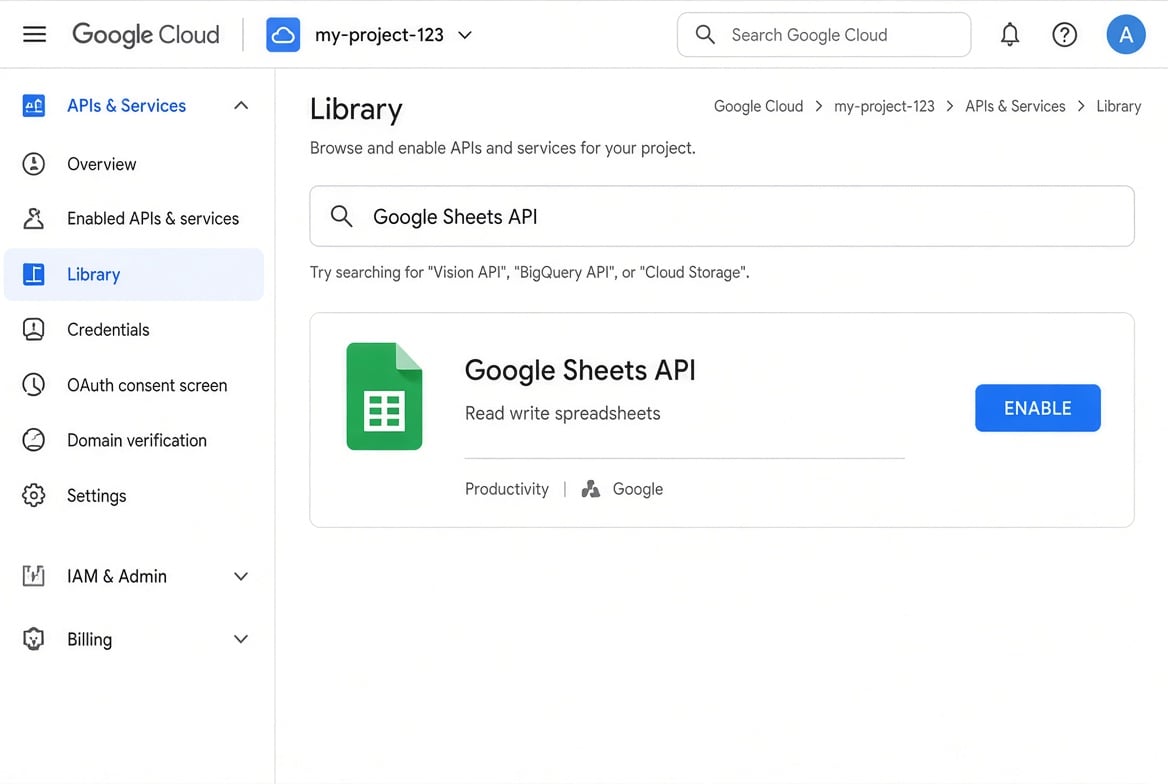
Task: Expand the Billing section chevron
Action: (x=241, y=639)
